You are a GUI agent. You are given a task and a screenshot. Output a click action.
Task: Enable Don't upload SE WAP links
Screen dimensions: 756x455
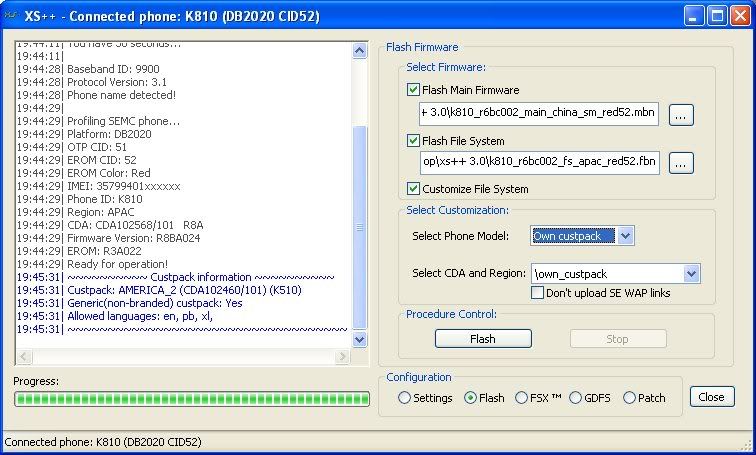[x=538, y=293]
